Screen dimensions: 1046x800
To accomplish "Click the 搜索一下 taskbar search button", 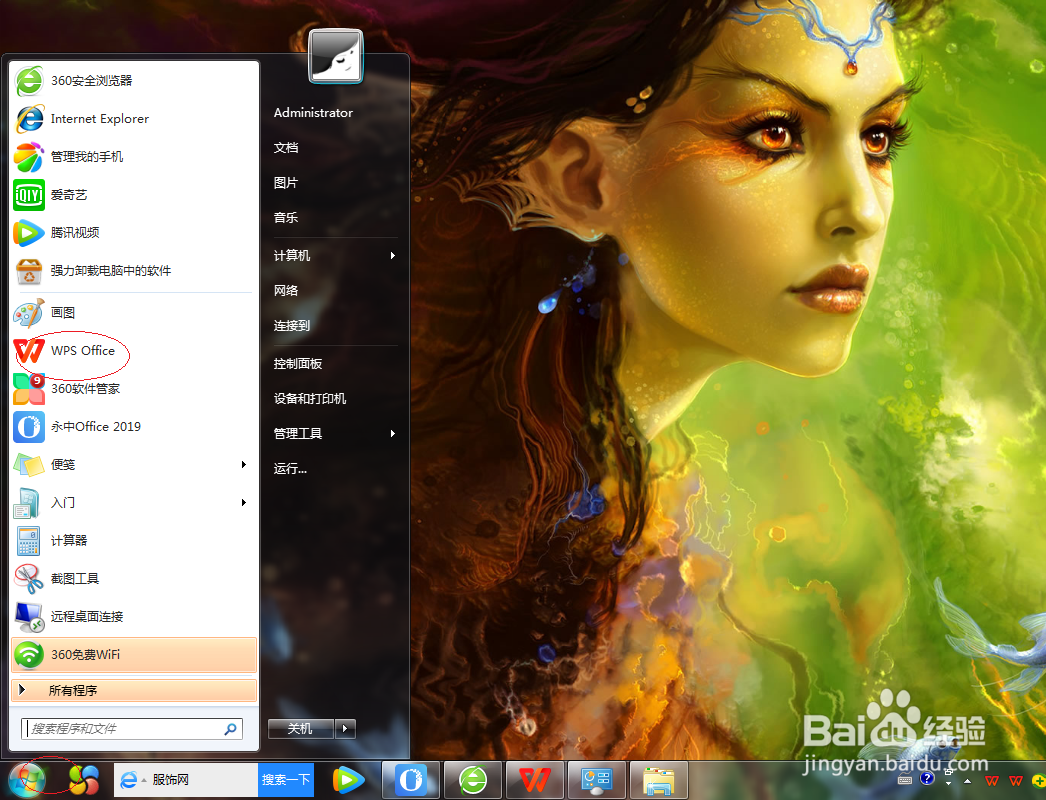I will coord(286,780).
